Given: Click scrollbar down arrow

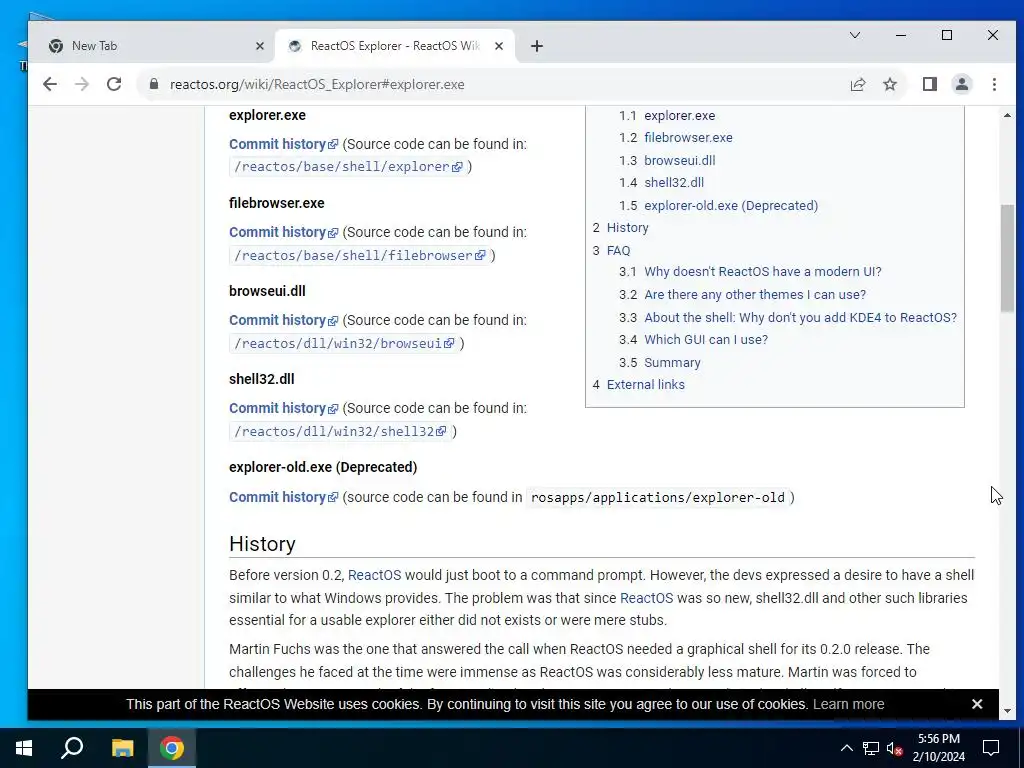Looking at the screenshot, I should pos(1007,711).
